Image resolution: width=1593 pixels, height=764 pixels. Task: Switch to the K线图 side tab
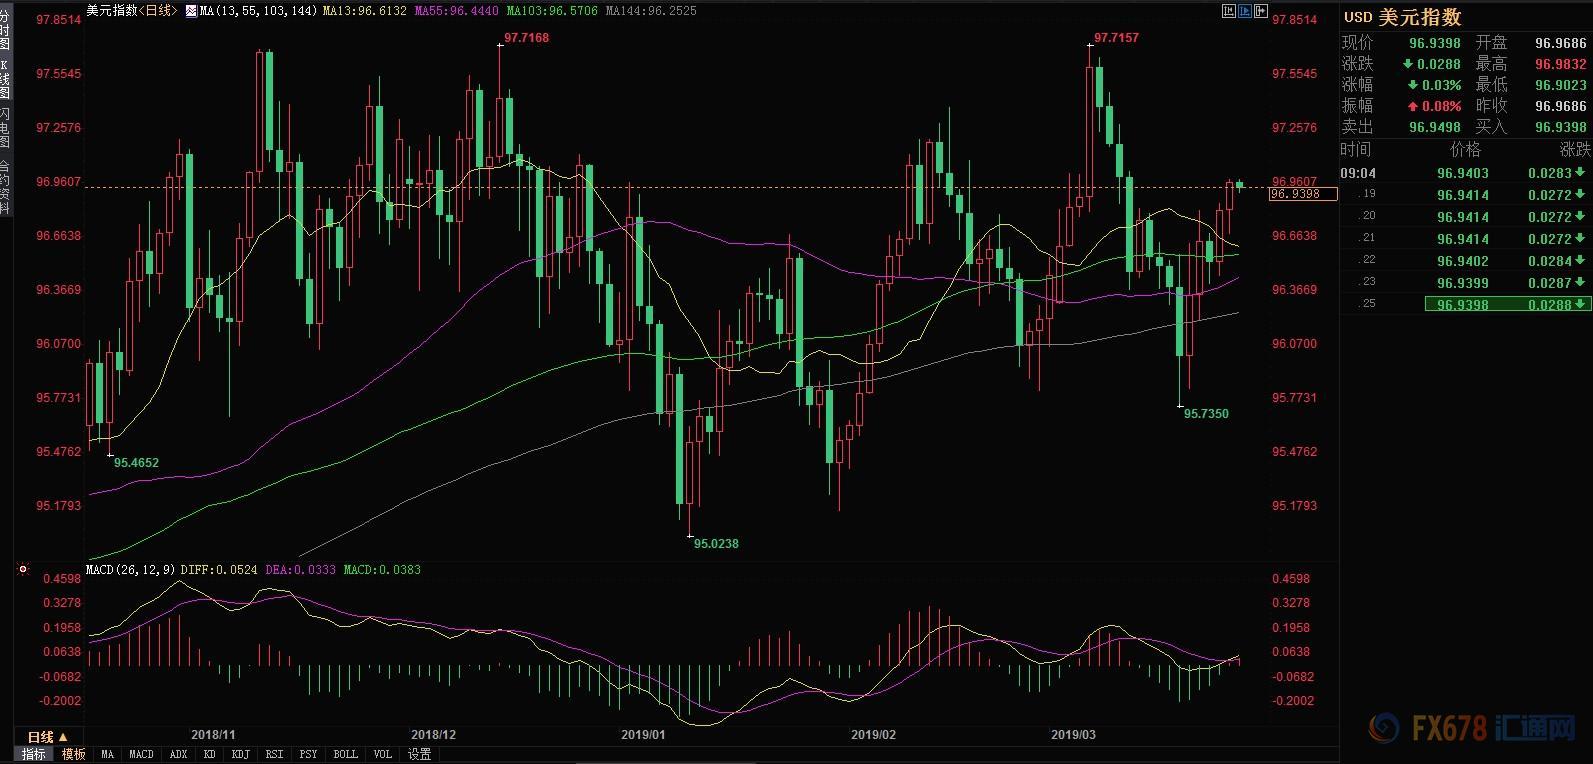pos(5,79)
